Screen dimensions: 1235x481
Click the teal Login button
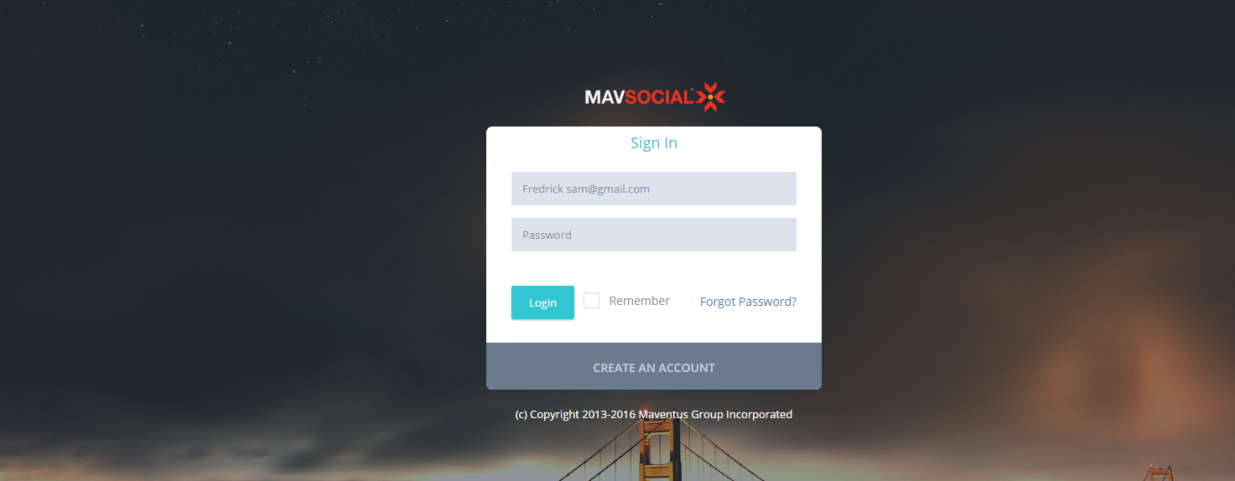point(542,302)
